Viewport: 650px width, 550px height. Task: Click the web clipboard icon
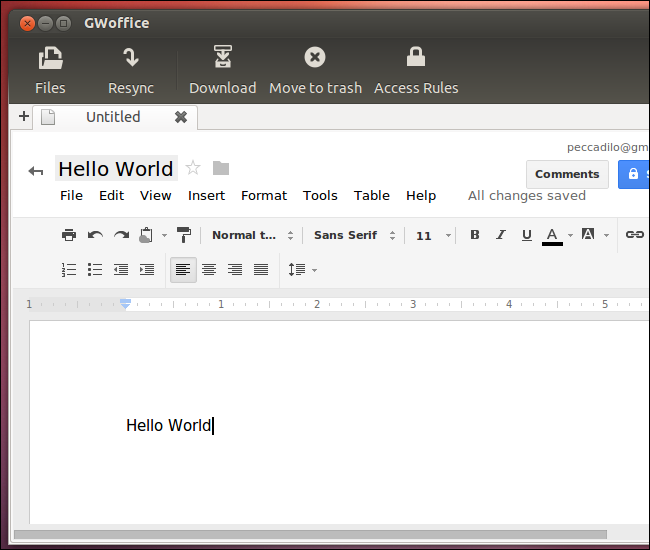click(146, 235)
